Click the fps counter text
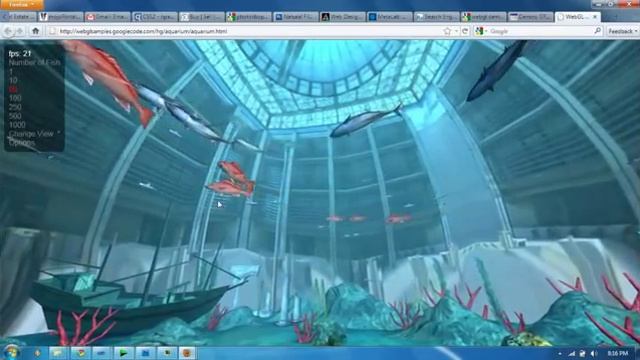640x360 pixels. pyautogui.click(x=20, y=53)
